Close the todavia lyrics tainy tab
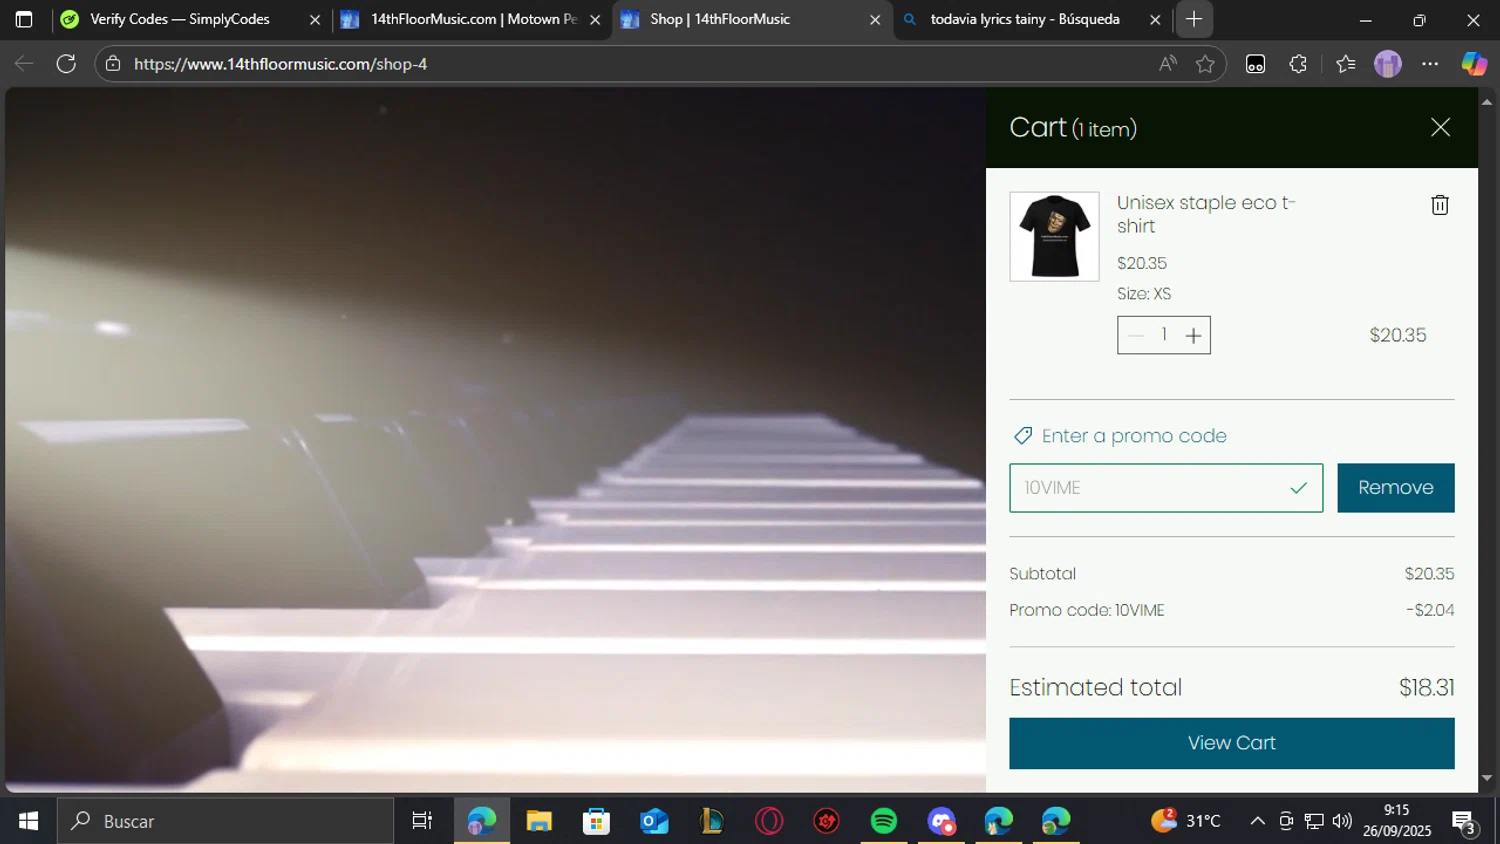Viewport: 1500px width, 844px height. click(x=1155, y=20)
